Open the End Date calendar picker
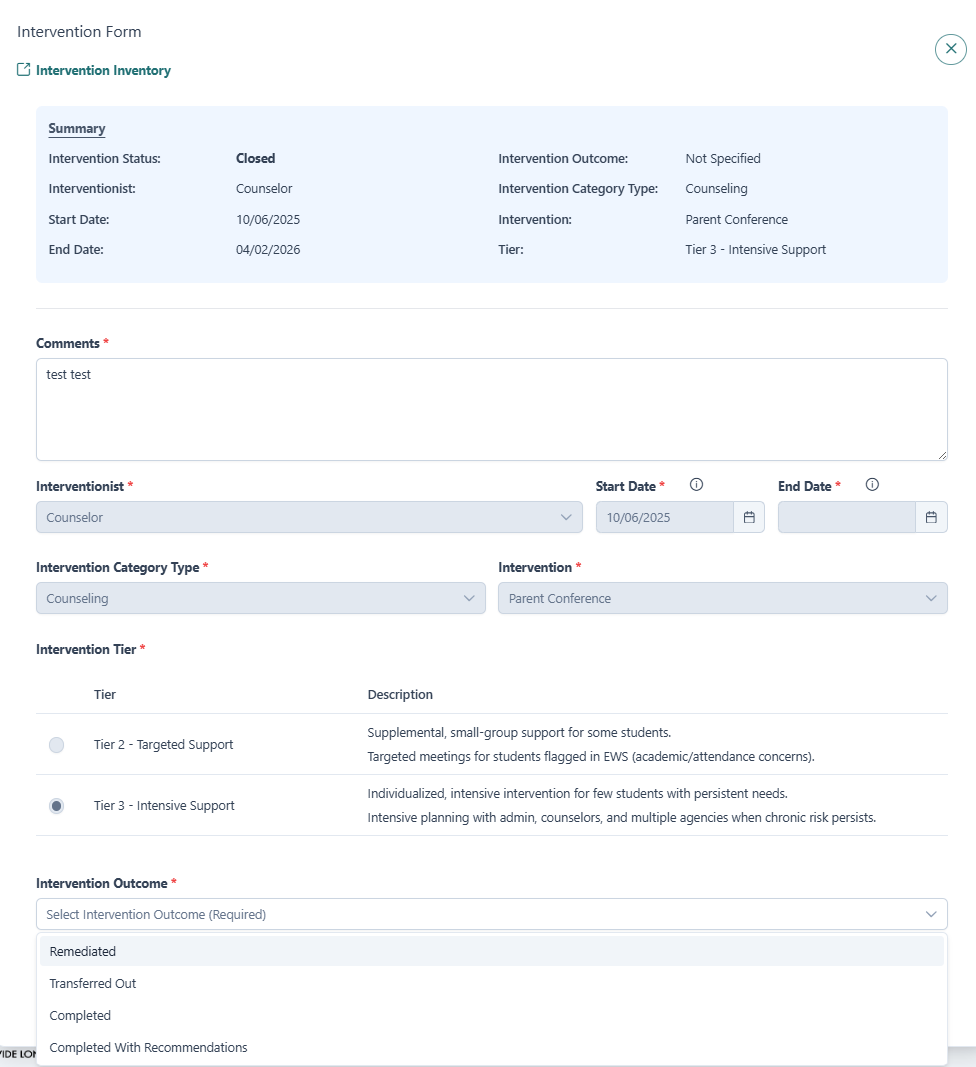This screenshot has height=1067, width=976. [931, 517]
